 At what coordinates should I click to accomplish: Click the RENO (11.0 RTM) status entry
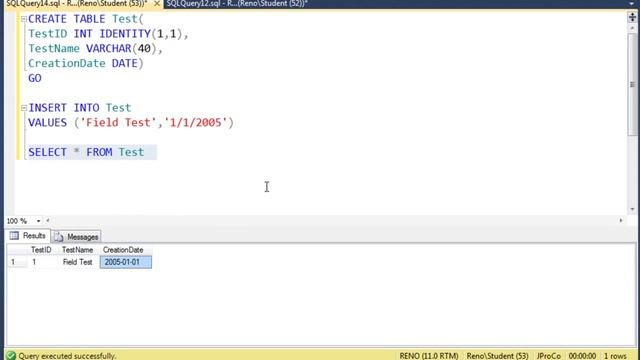[429, 356]
